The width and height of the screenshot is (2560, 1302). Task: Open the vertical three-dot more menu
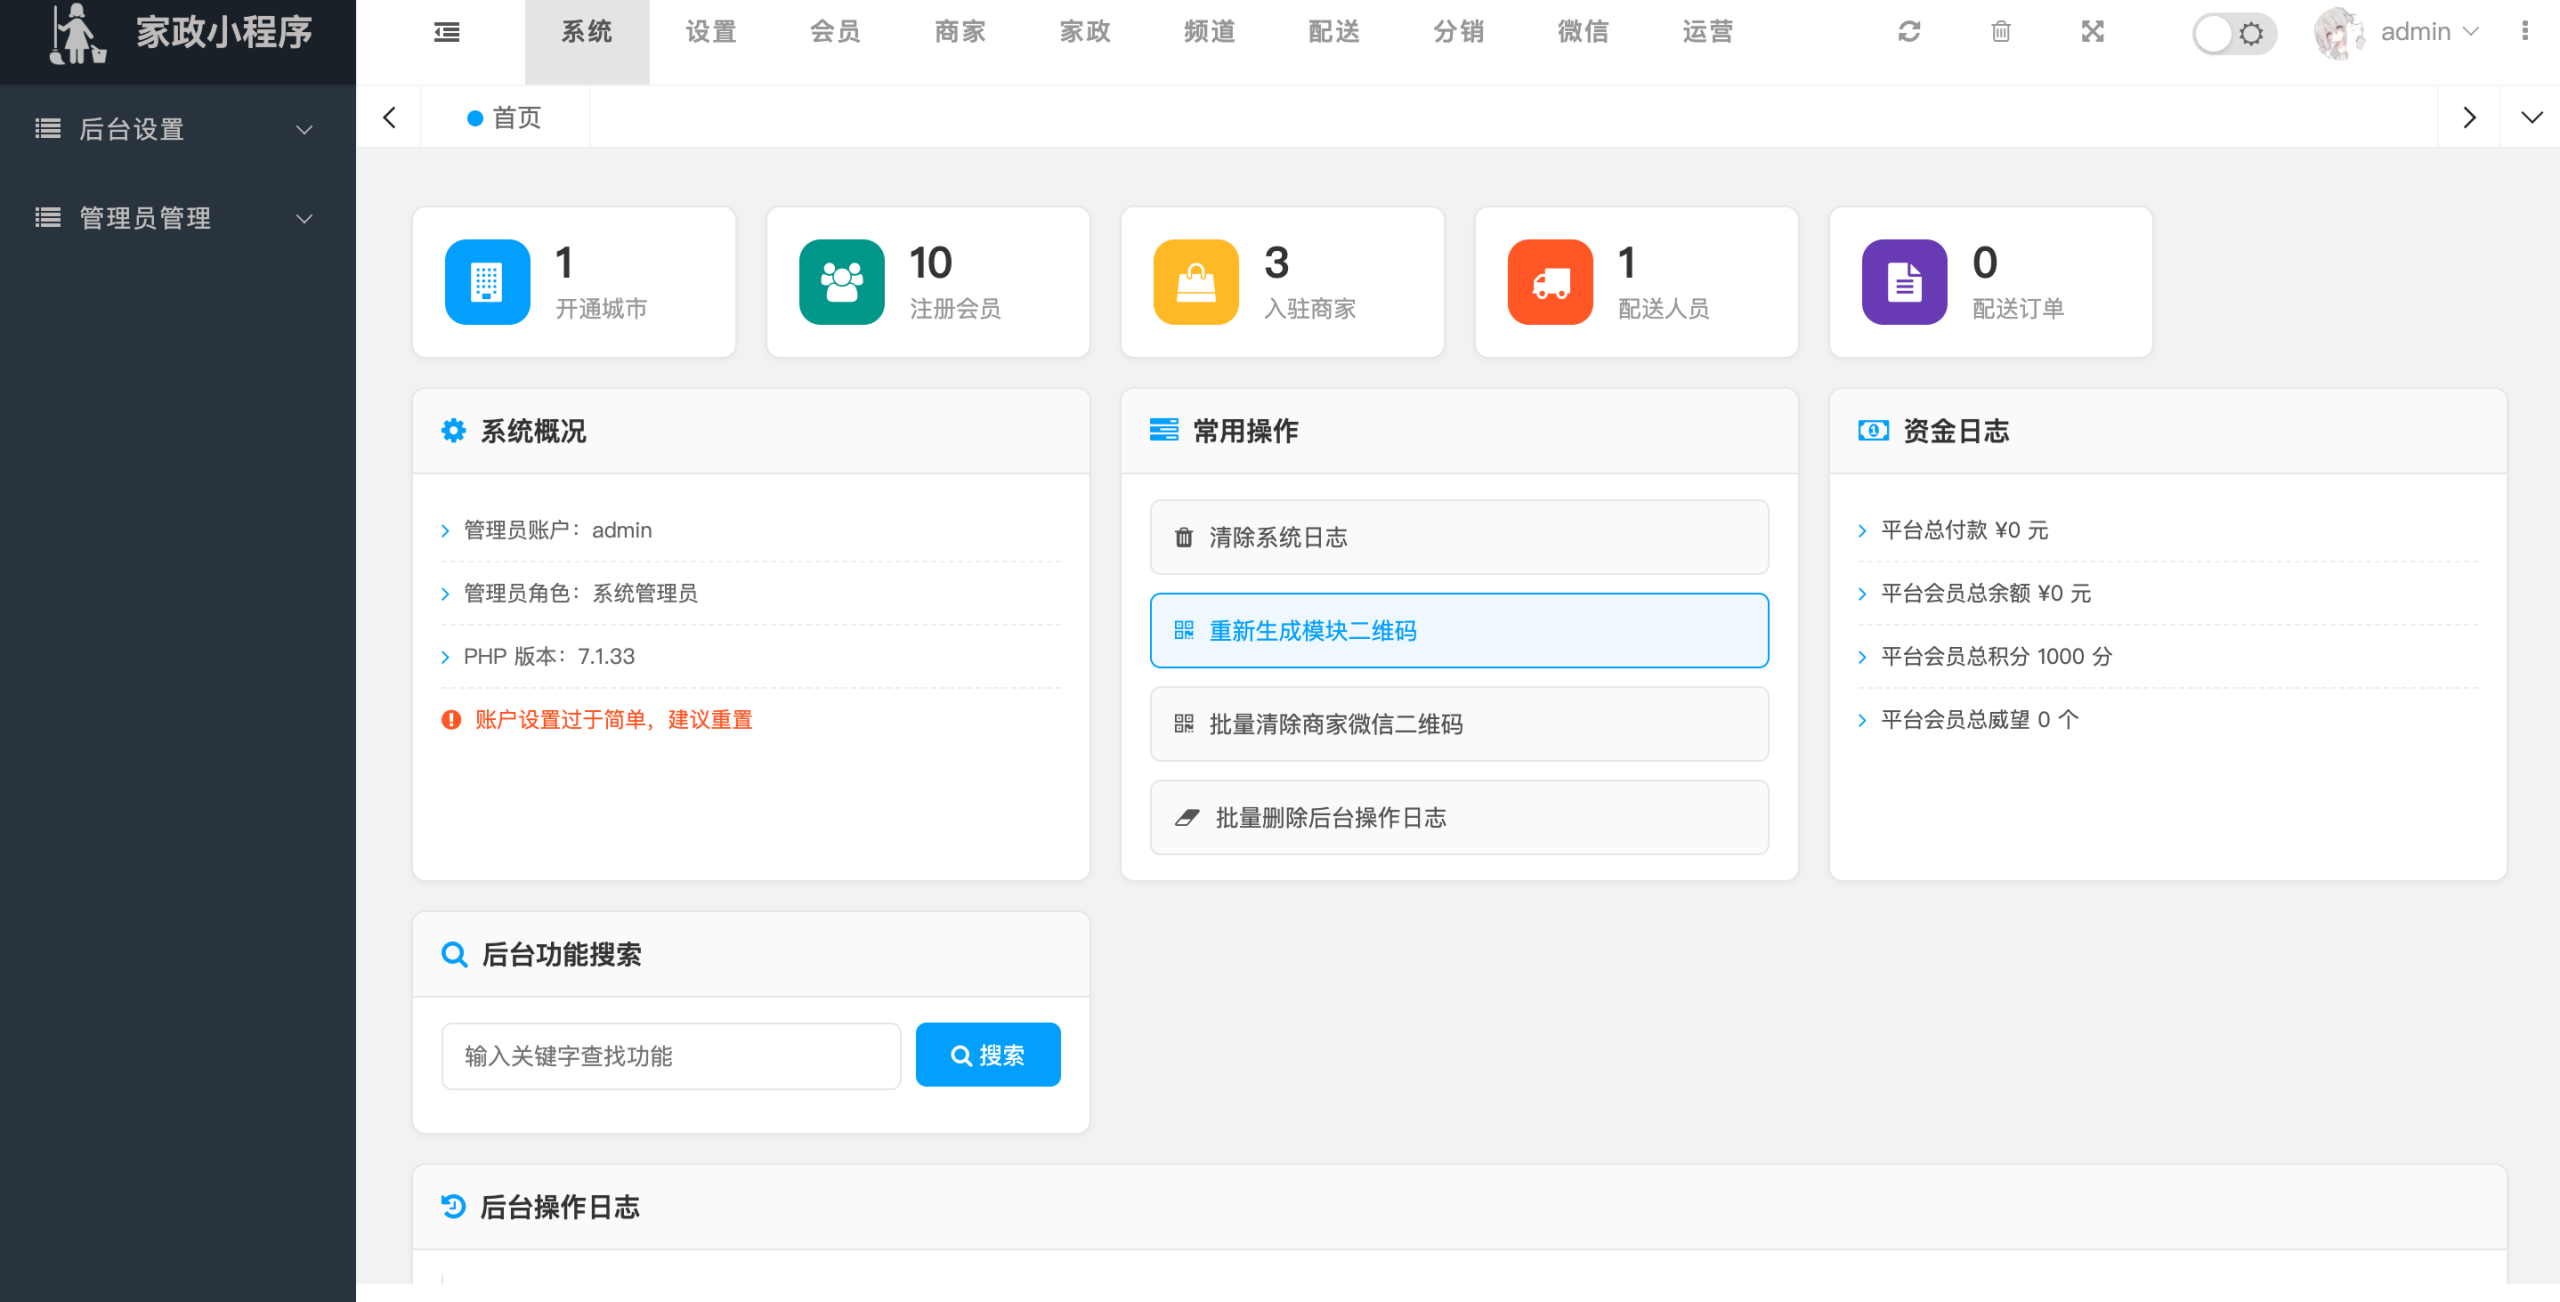2525,32
